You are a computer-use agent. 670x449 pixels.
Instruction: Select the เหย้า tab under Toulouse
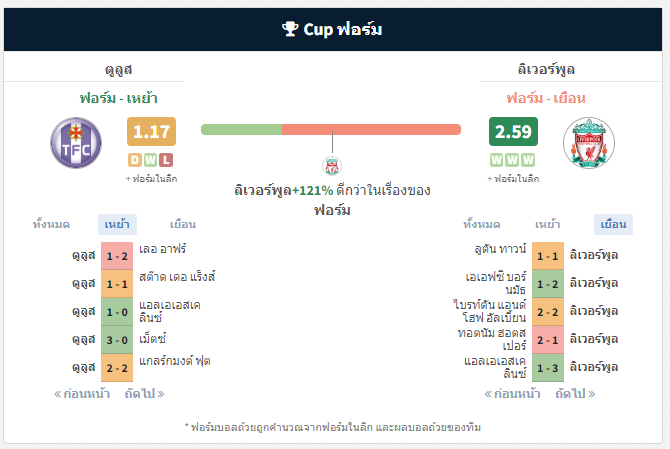[x=117, y=224]
